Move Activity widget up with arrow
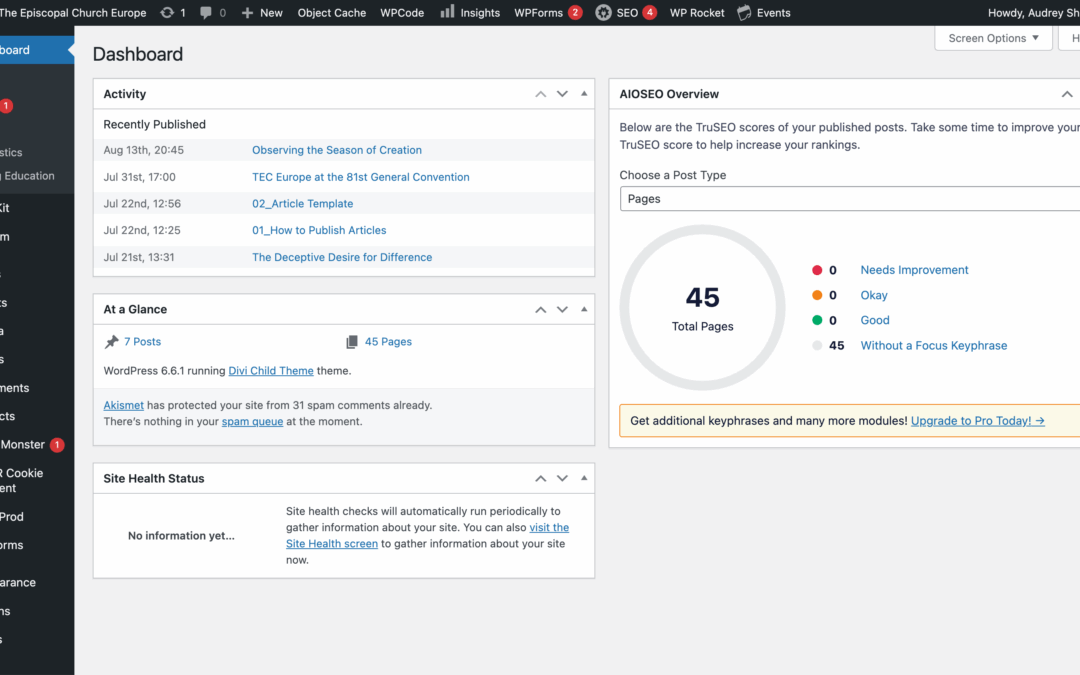Screen dimensions: 1080x675 541,94
